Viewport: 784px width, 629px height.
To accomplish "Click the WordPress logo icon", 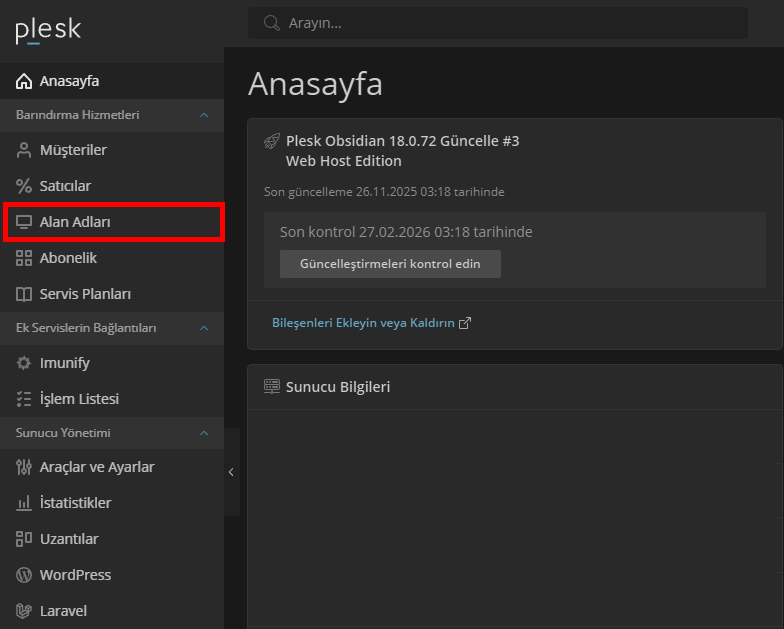I will (x=24, y=575).
